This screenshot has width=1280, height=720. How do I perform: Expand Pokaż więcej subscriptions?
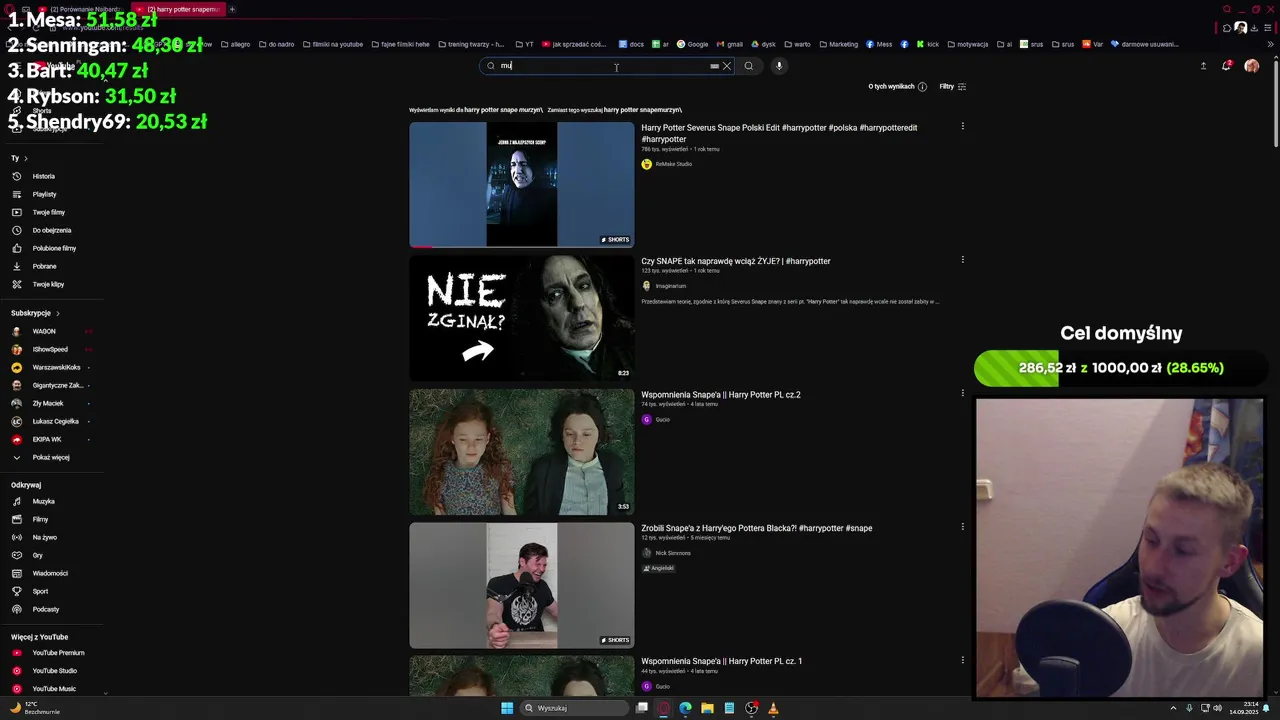[51, 457]
